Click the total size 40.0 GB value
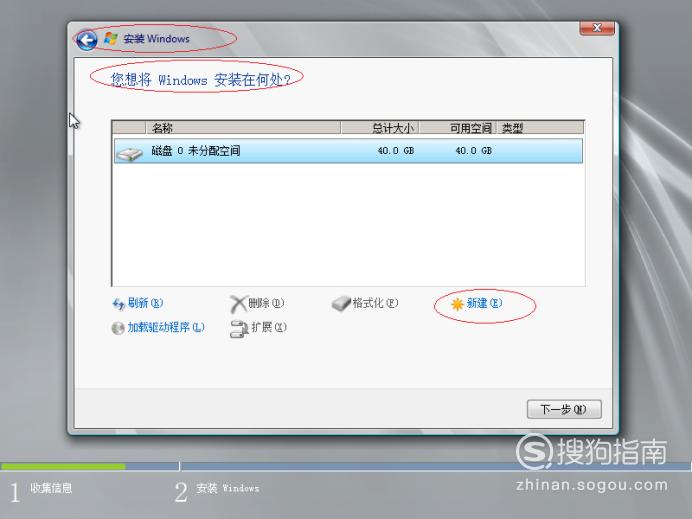The width and height of the screenshot is (692, 519). tap(395, 150)
